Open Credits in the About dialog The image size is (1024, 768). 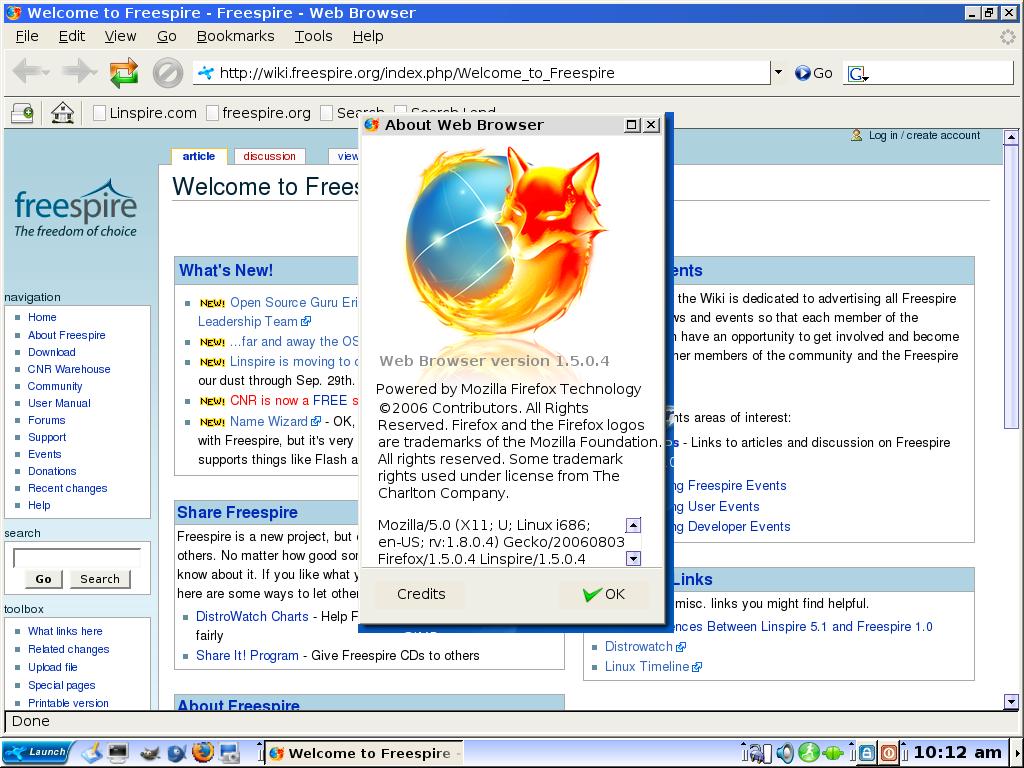pos(421,594)
